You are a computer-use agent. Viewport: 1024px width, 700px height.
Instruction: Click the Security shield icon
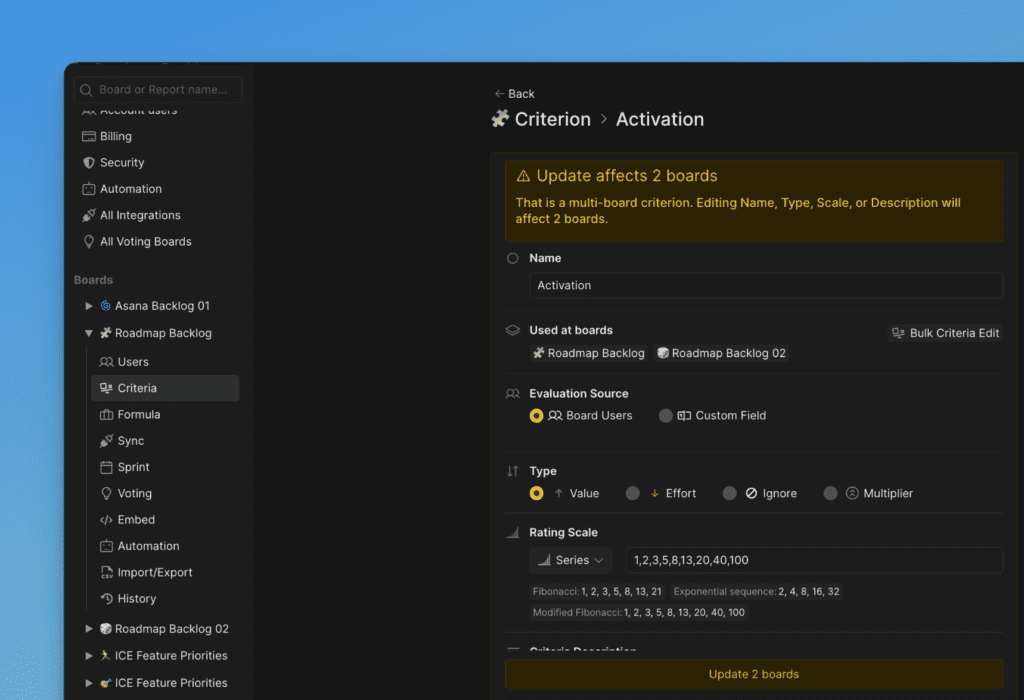click(89, 163)
